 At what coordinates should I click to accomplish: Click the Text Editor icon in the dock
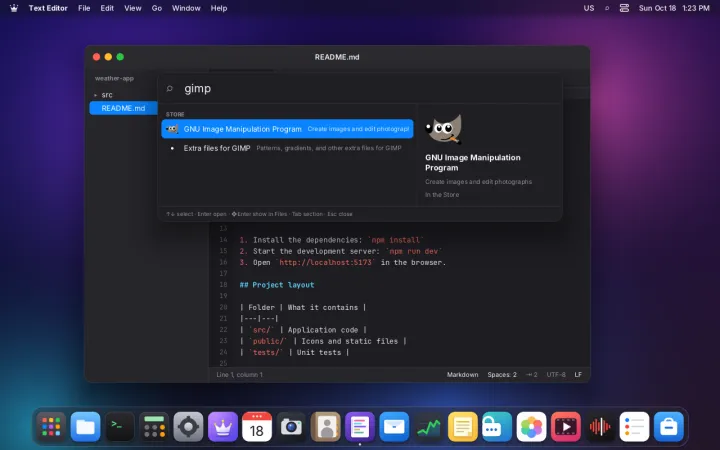pos(360,427)
